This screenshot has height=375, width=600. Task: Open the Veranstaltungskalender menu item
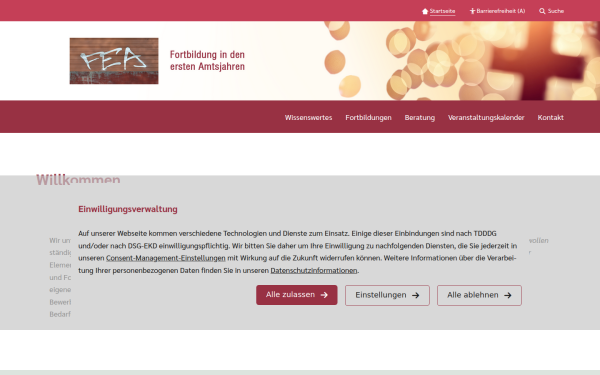coord(486,117)
